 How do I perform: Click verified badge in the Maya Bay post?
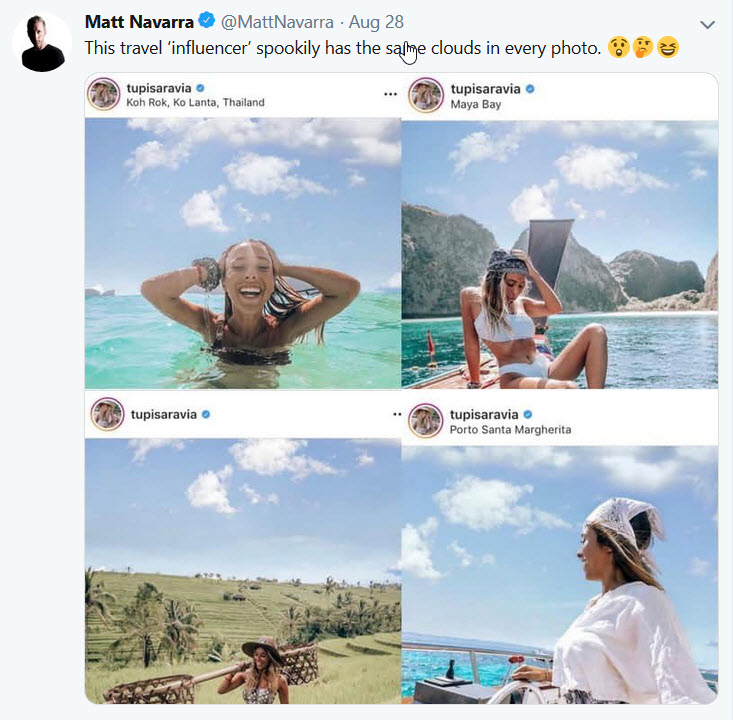pos(530,89)
